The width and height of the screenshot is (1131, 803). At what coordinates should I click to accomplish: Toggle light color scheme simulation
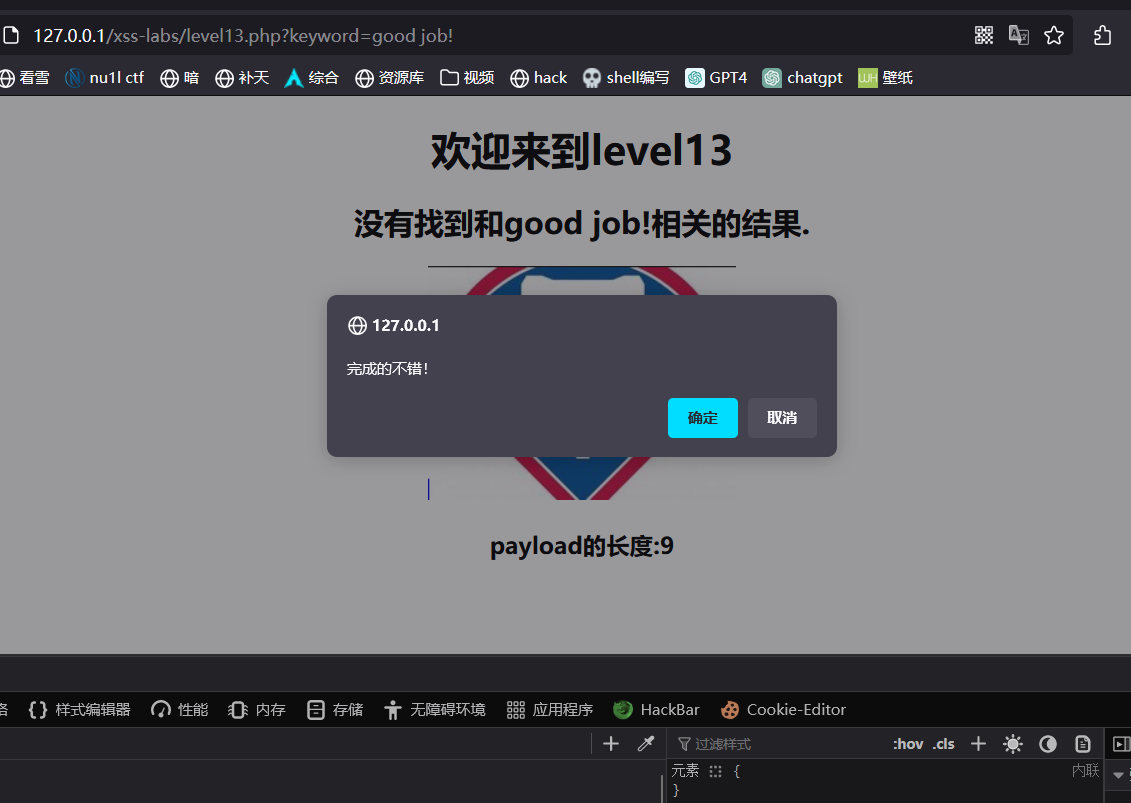pos(1013,743)
